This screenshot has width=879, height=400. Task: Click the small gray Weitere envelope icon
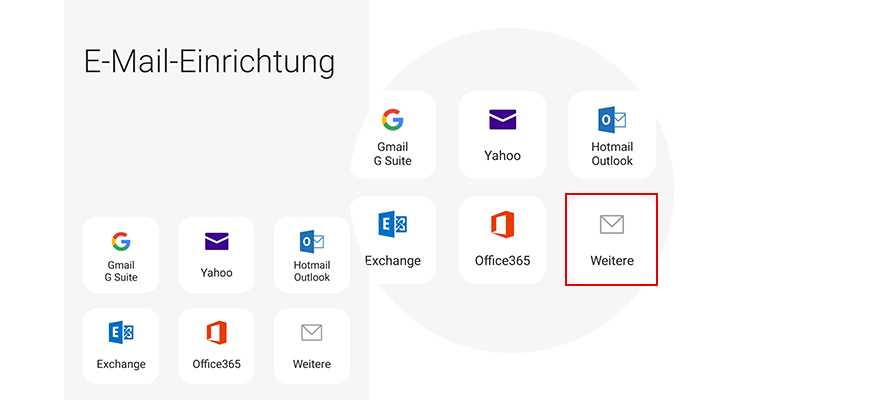tap(311, 332)
